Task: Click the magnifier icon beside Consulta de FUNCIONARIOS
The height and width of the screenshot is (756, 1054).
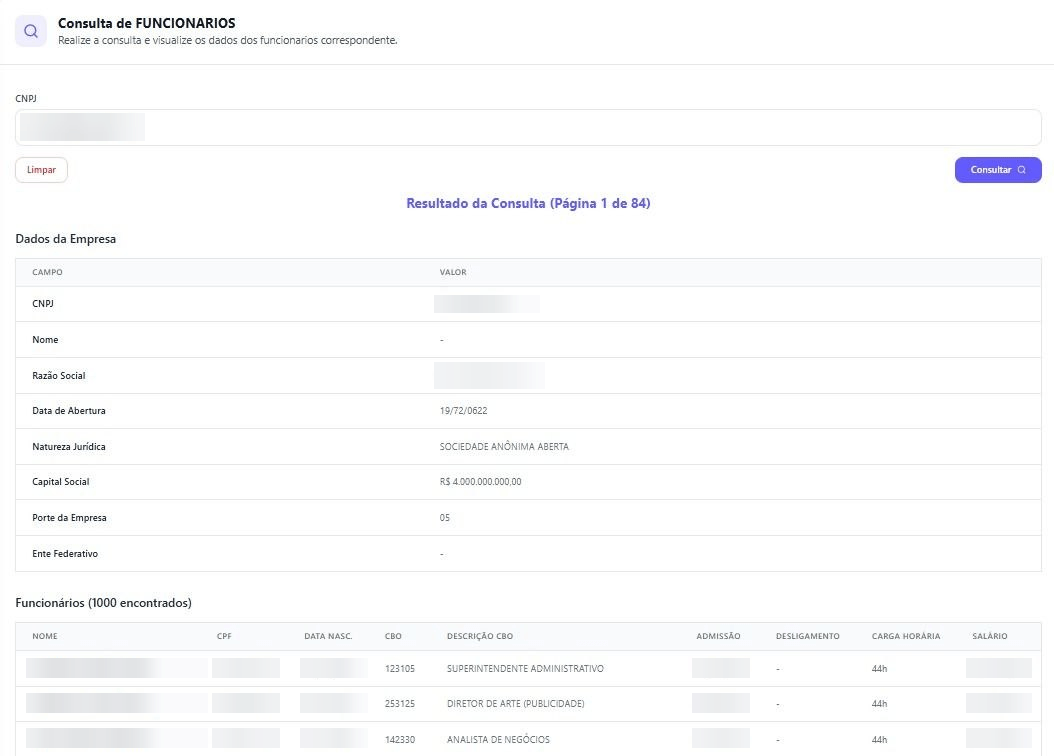Action: (x=31, y=31)
